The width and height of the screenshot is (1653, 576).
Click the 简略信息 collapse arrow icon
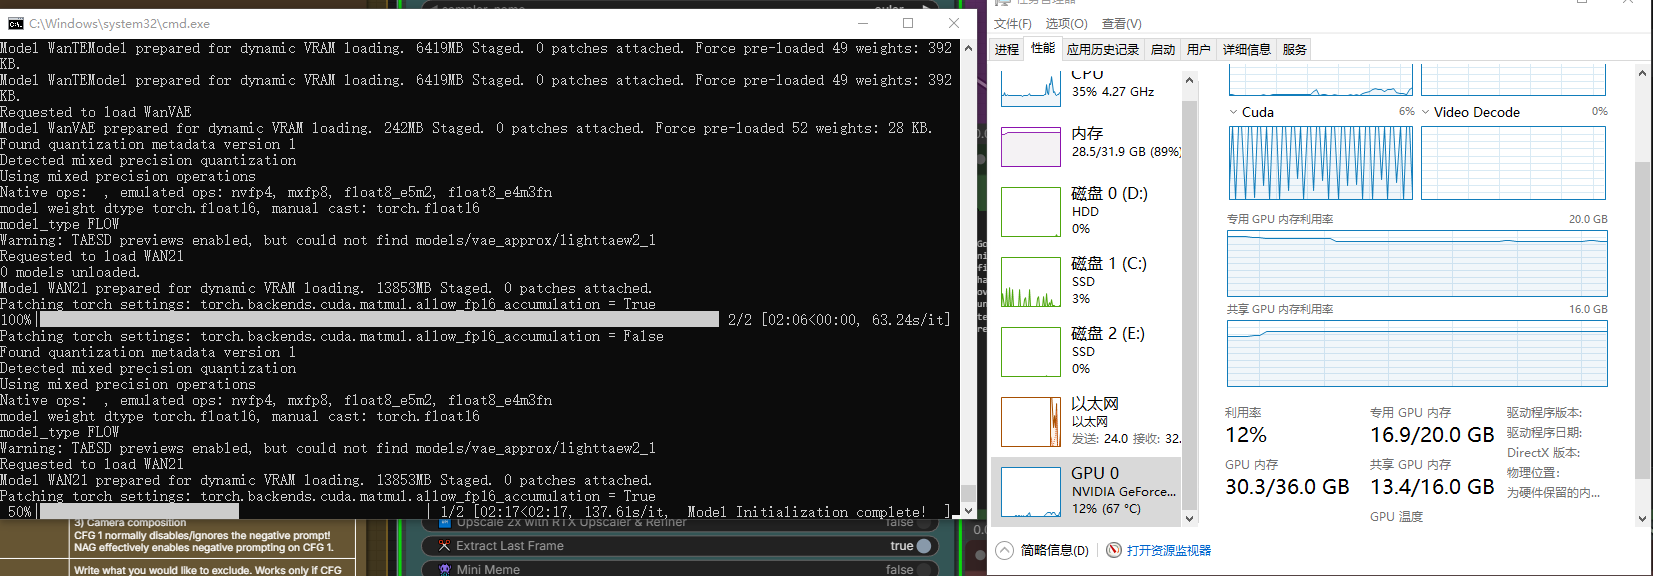(x=1005, y=550)
